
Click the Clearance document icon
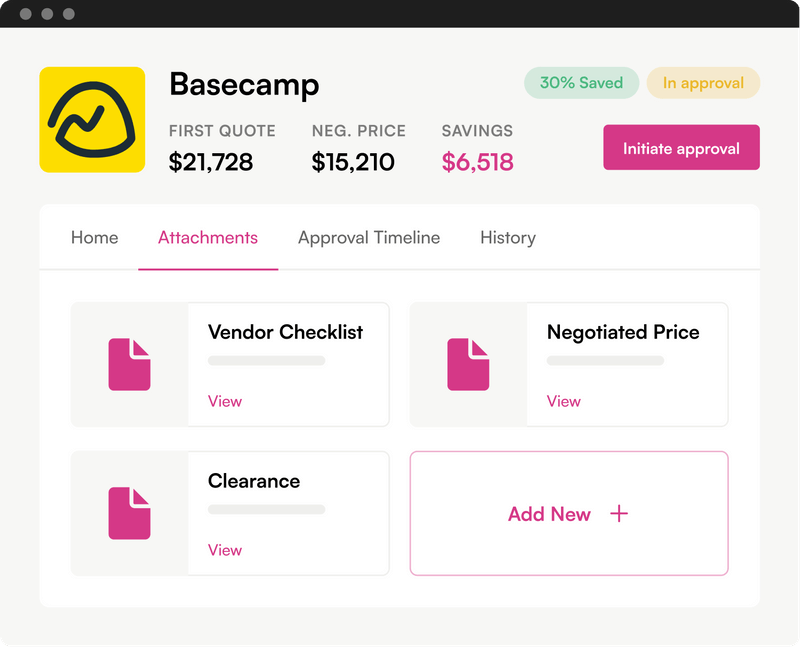click(130, 513)
